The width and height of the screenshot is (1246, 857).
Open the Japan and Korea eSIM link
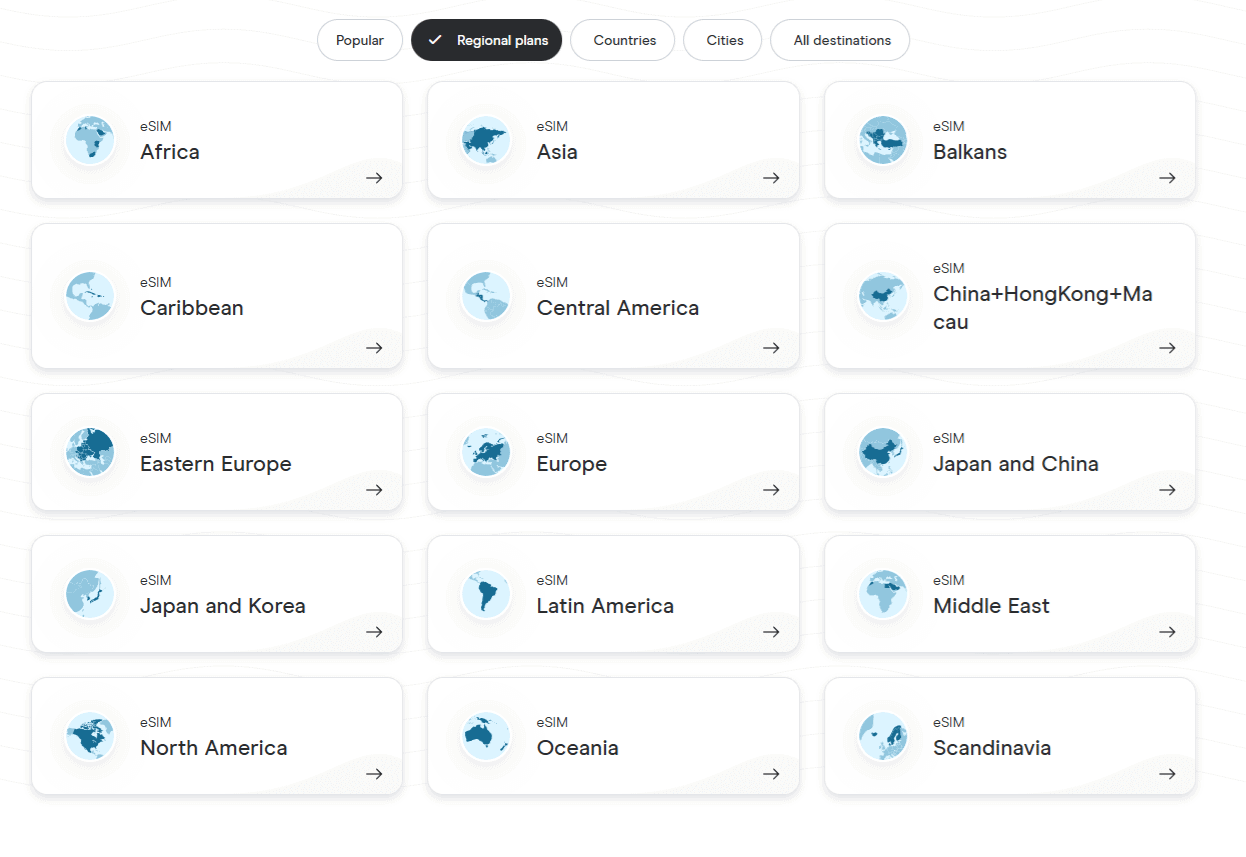coord(222,606)
